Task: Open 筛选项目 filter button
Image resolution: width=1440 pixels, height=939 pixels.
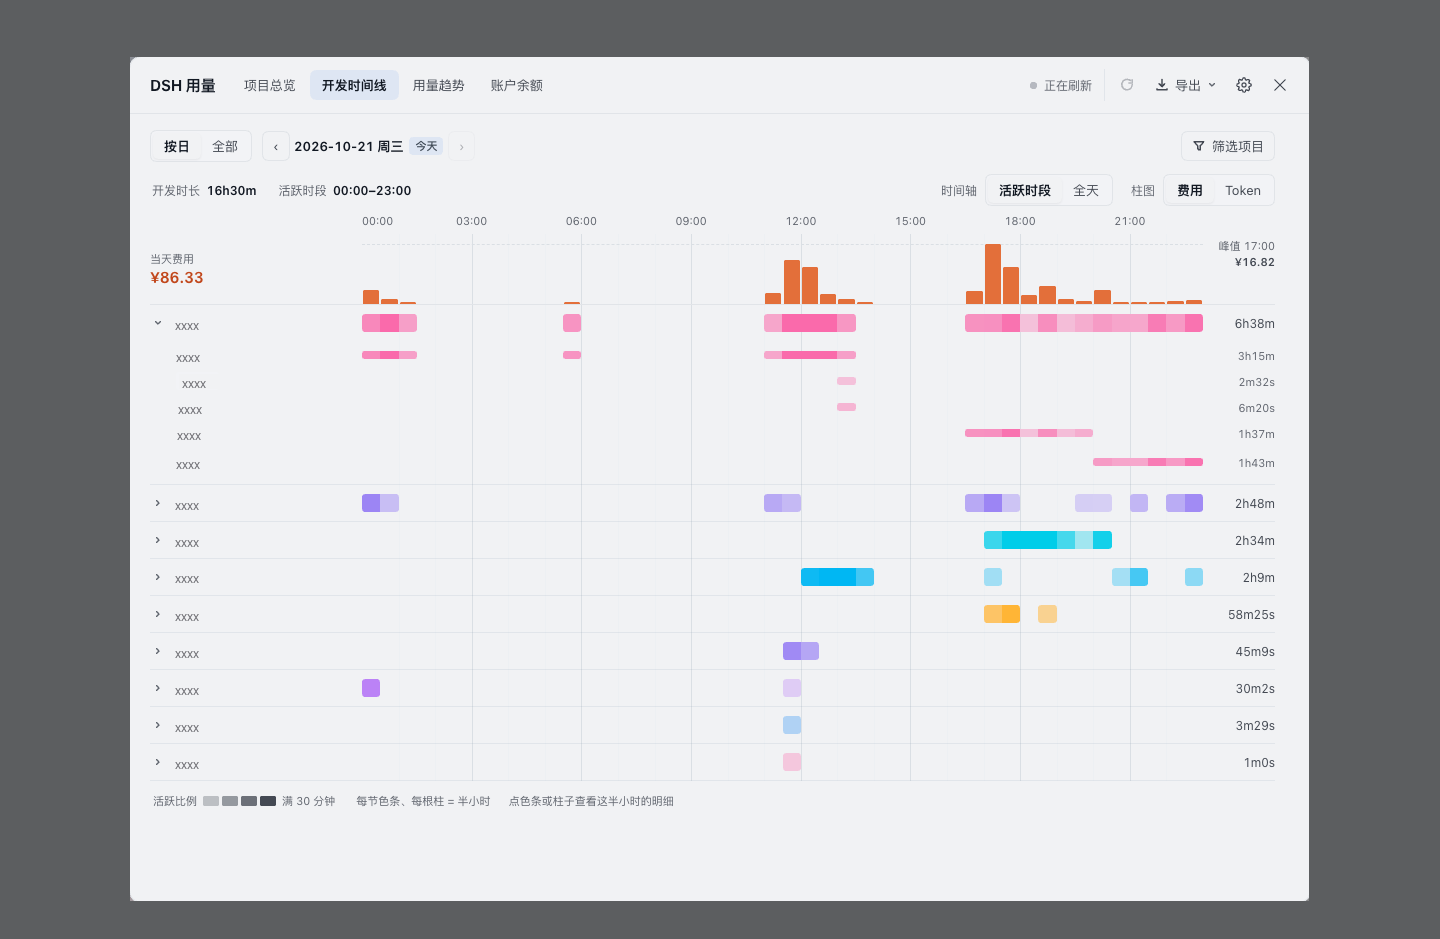Action: click(x=1228, y=146)
